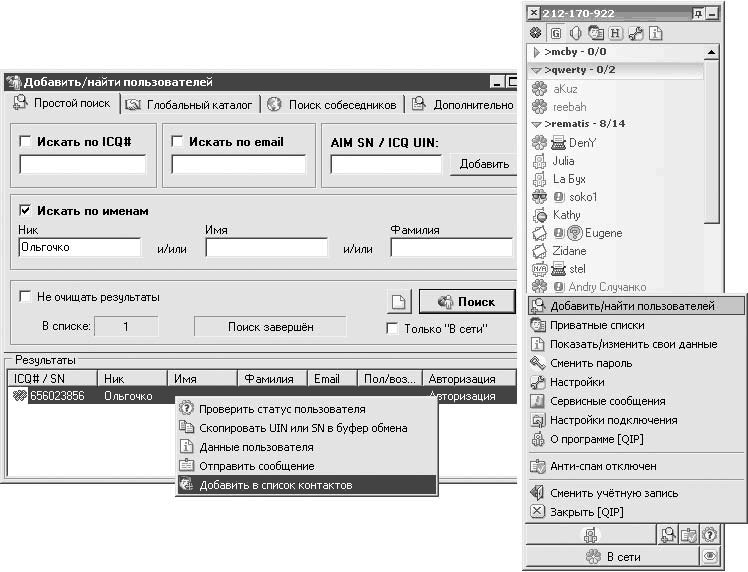The height and width of the screenshot is (572, 748).
Task: Open the history icon (H) in QIP toolbar
Action: tap(615, 33)
